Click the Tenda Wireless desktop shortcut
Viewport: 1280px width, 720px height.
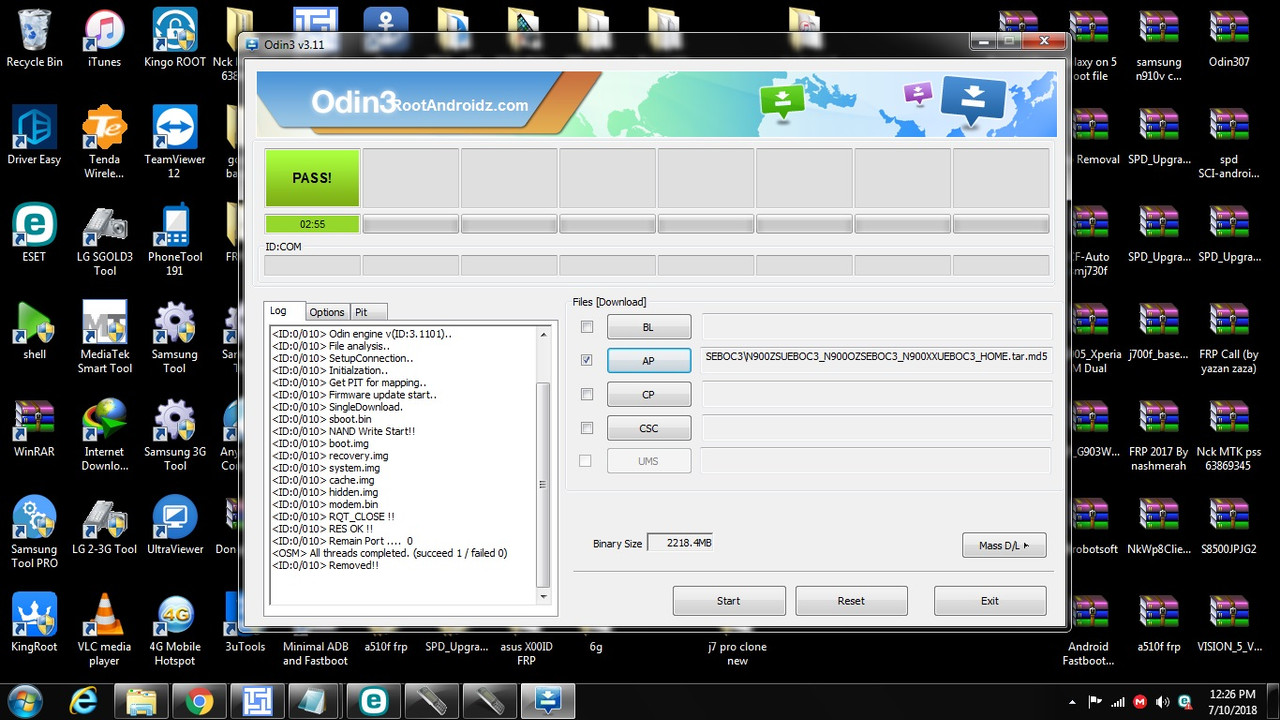coord(104,143)
